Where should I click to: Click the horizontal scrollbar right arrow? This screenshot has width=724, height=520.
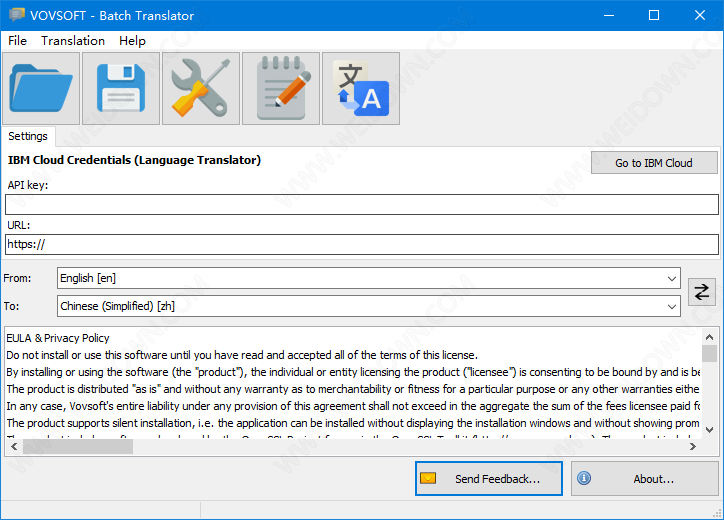pos(693,447)
